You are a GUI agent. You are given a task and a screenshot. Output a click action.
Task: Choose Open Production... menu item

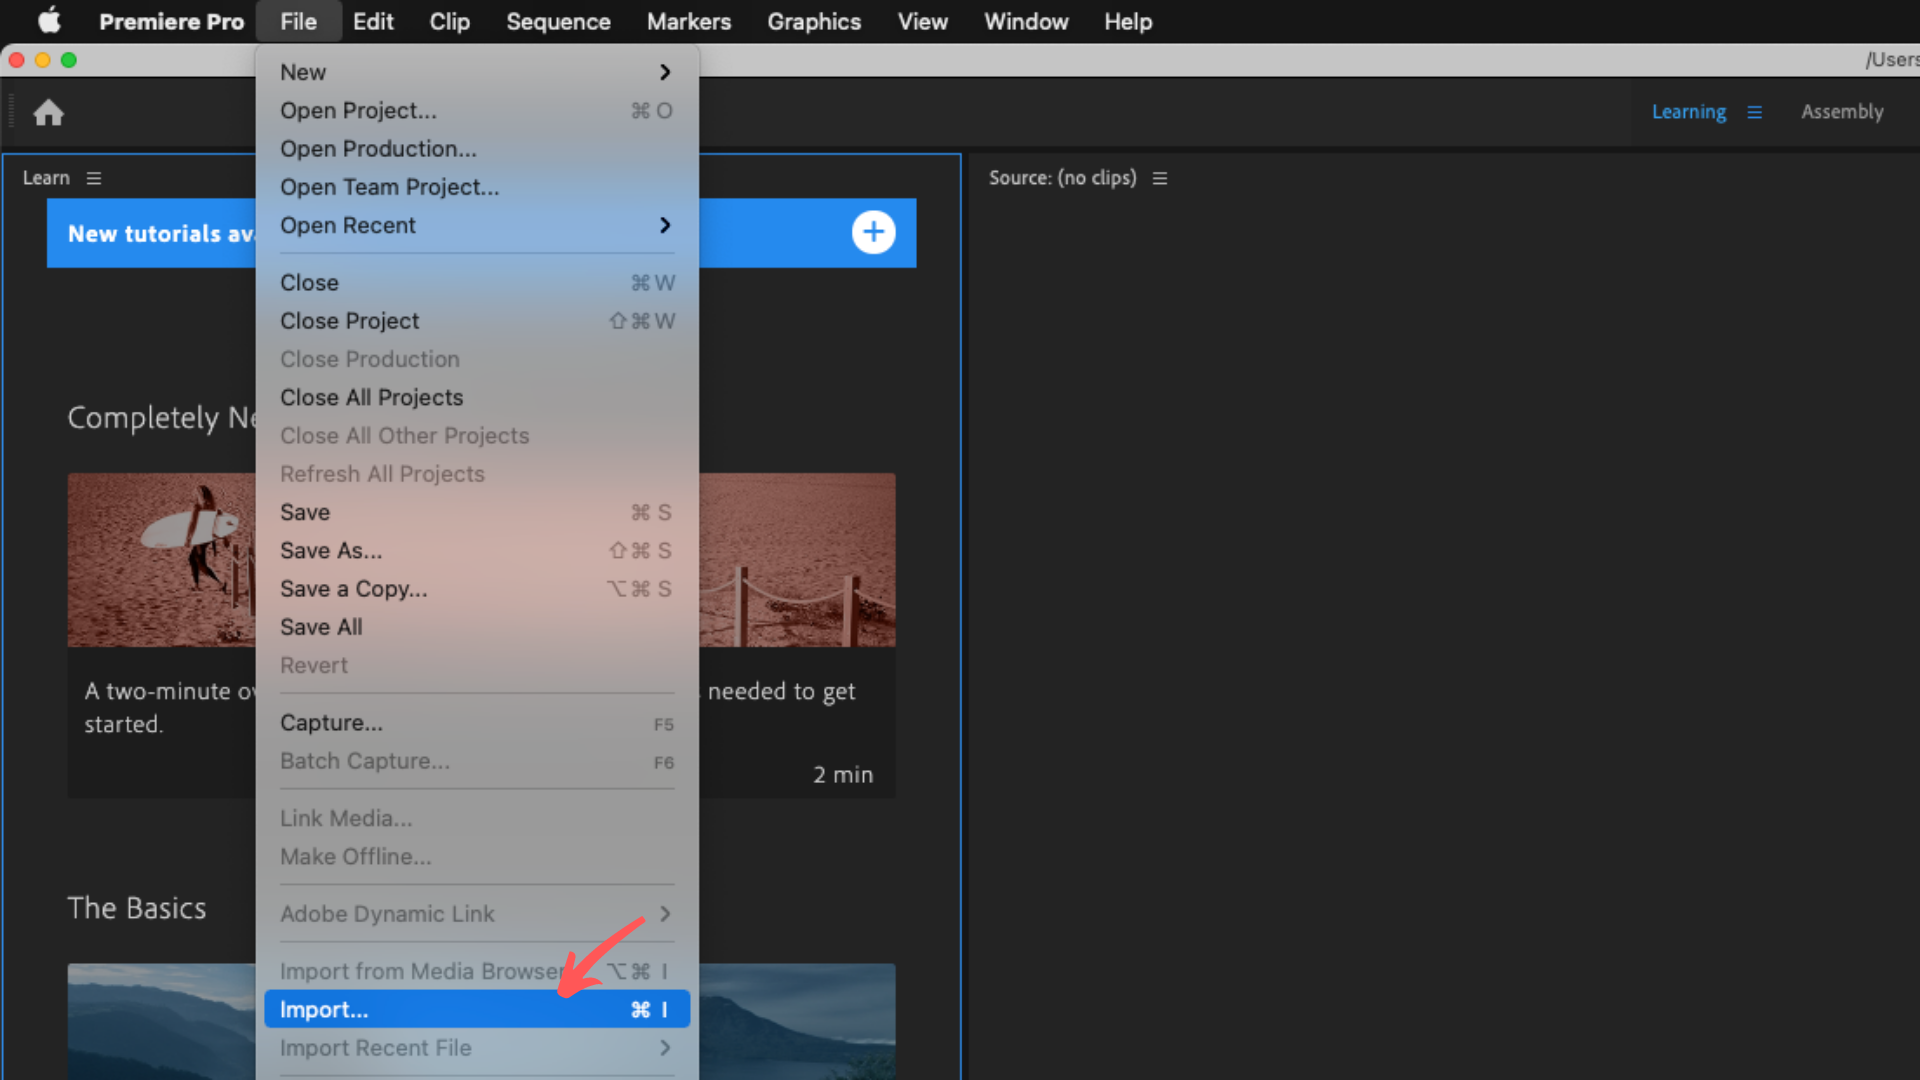coord(477,149)
